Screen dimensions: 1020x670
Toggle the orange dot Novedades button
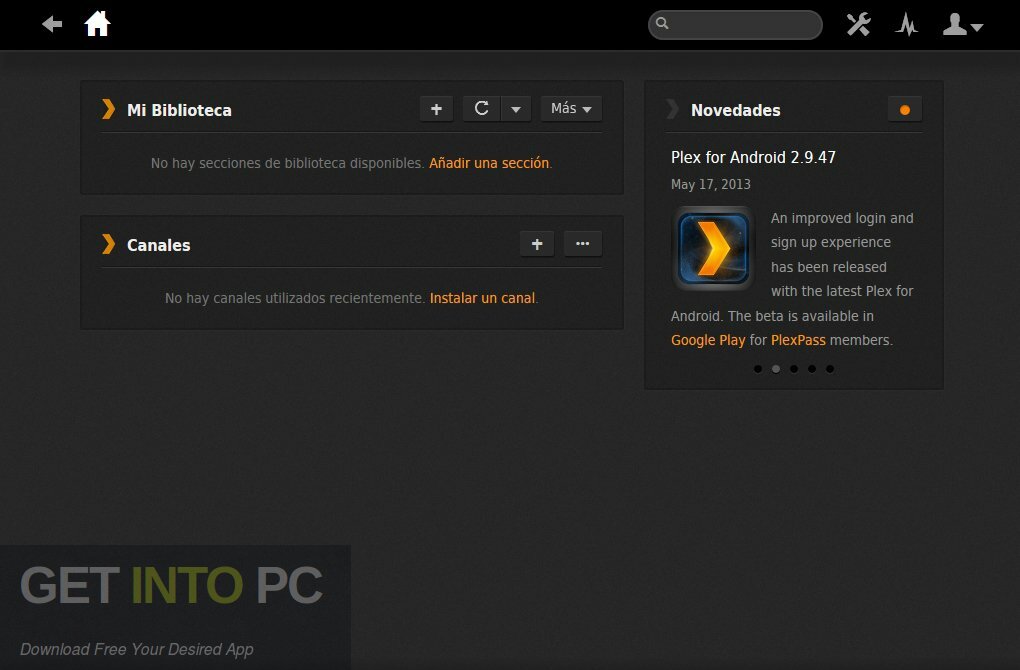tap(905, 109)
